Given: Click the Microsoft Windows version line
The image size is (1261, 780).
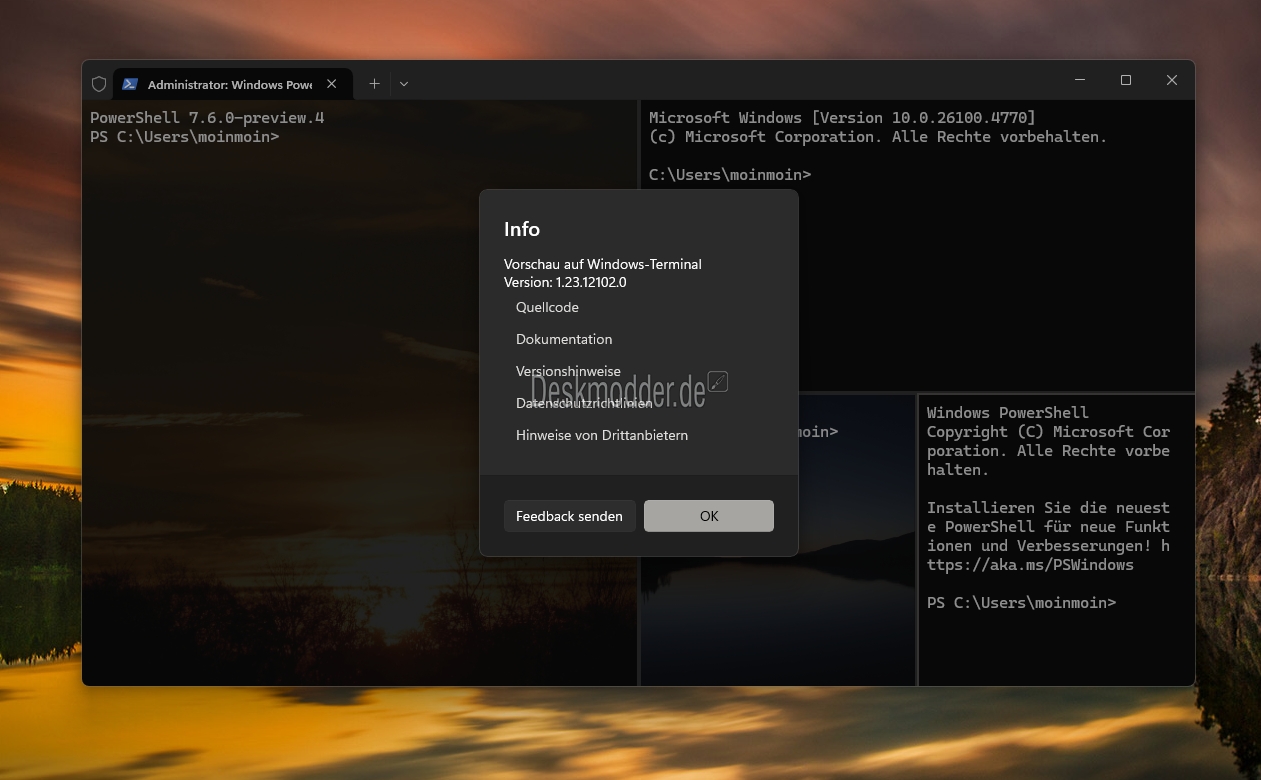Looking at the screenshot, I should coord(842,118).
